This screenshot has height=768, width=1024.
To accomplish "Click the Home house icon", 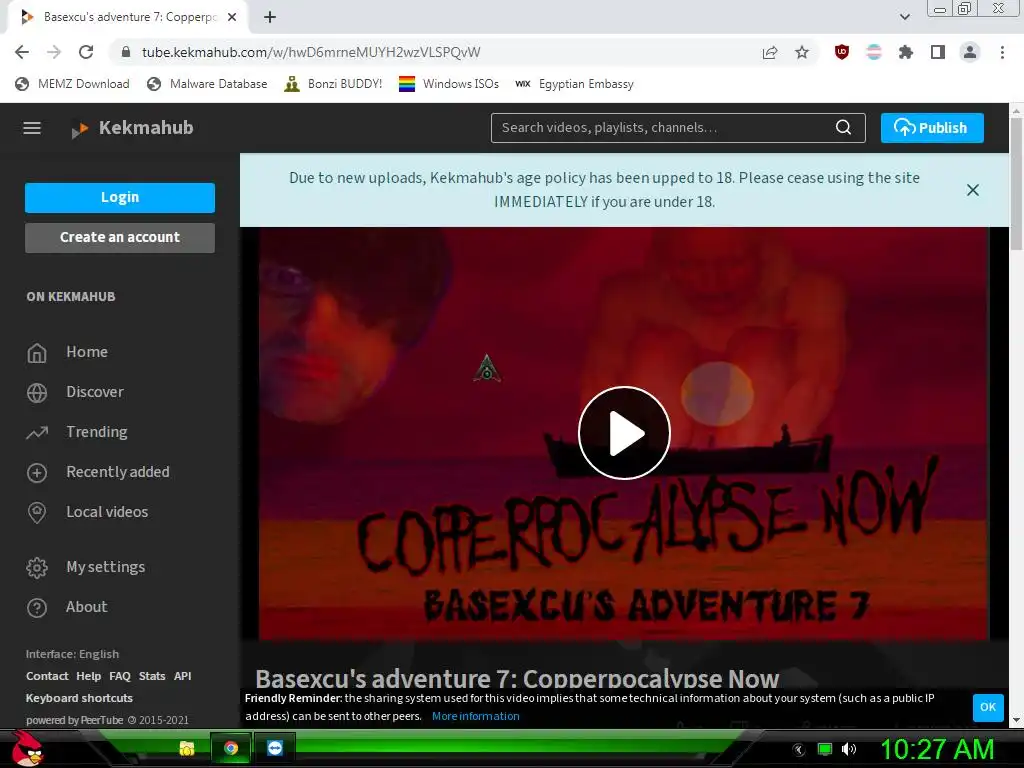I will click(x=37, y=353).
